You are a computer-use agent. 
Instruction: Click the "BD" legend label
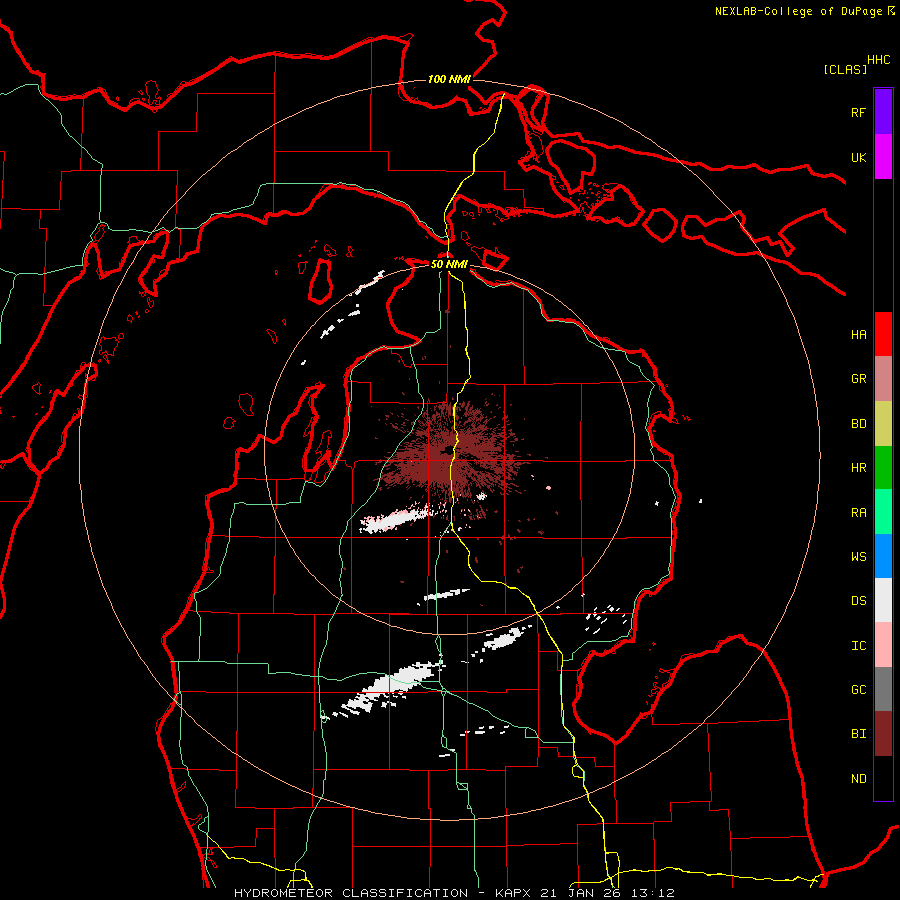click(858, 424)
